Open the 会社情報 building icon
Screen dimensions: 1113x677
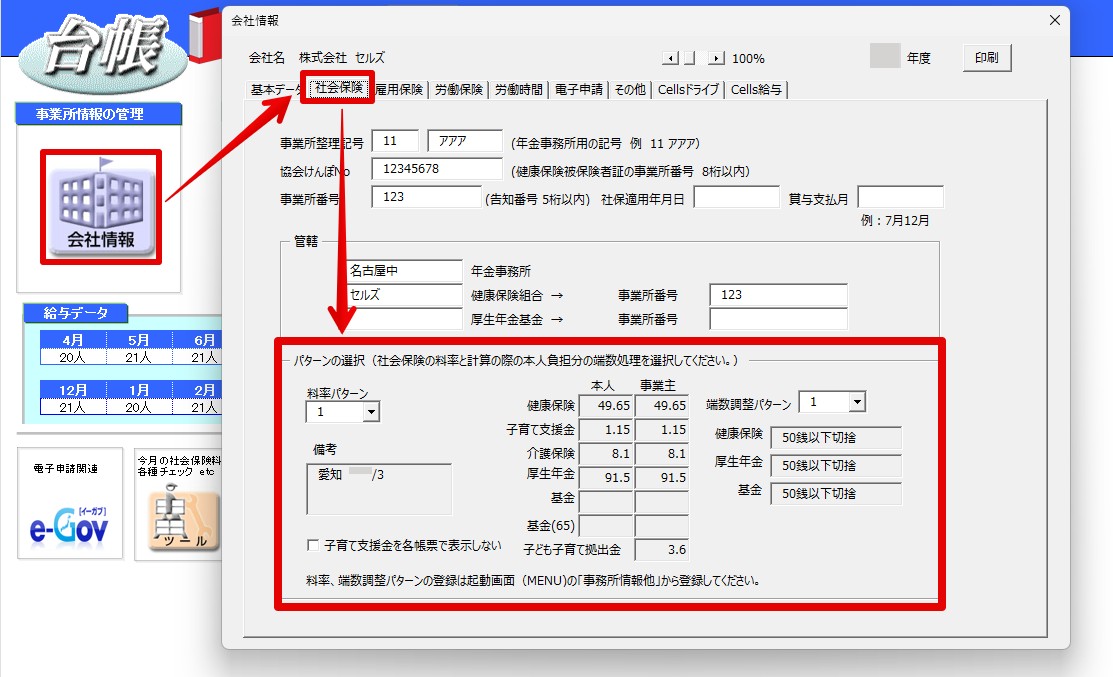tap(101, 207)
